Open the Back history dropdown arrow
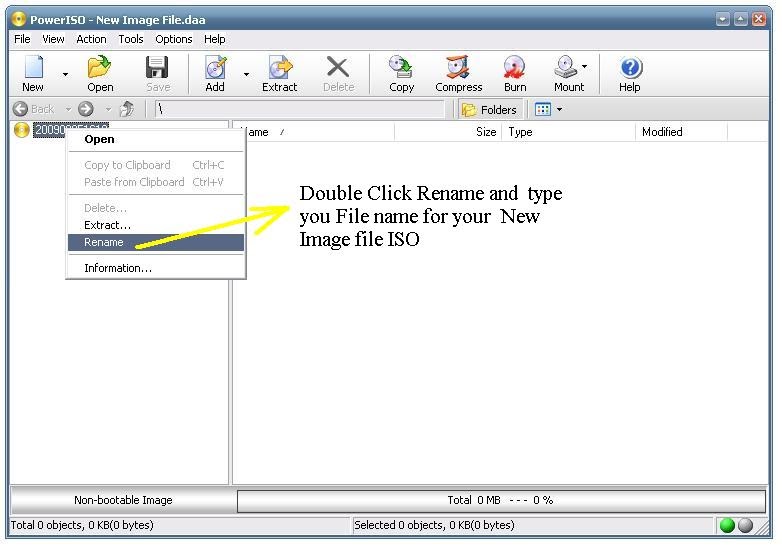The image size is (782, 547). [x=68, y=109]
